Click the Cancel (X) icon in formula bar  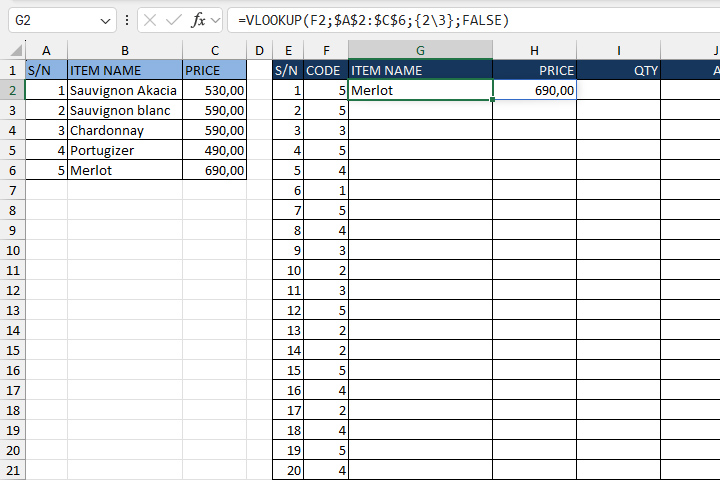pos(150,20)
